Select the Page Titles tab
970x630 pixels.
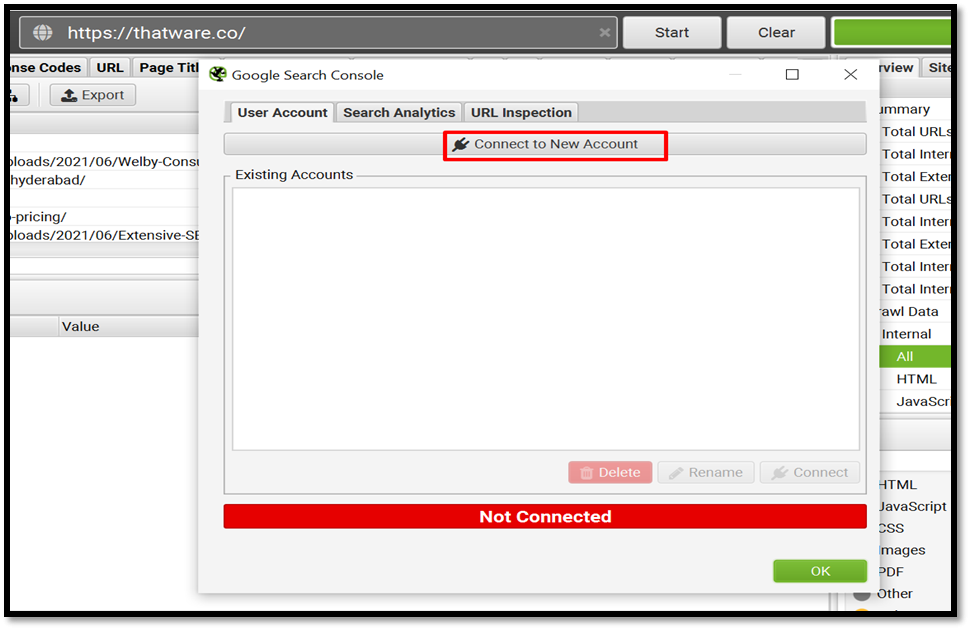point(167,67)
